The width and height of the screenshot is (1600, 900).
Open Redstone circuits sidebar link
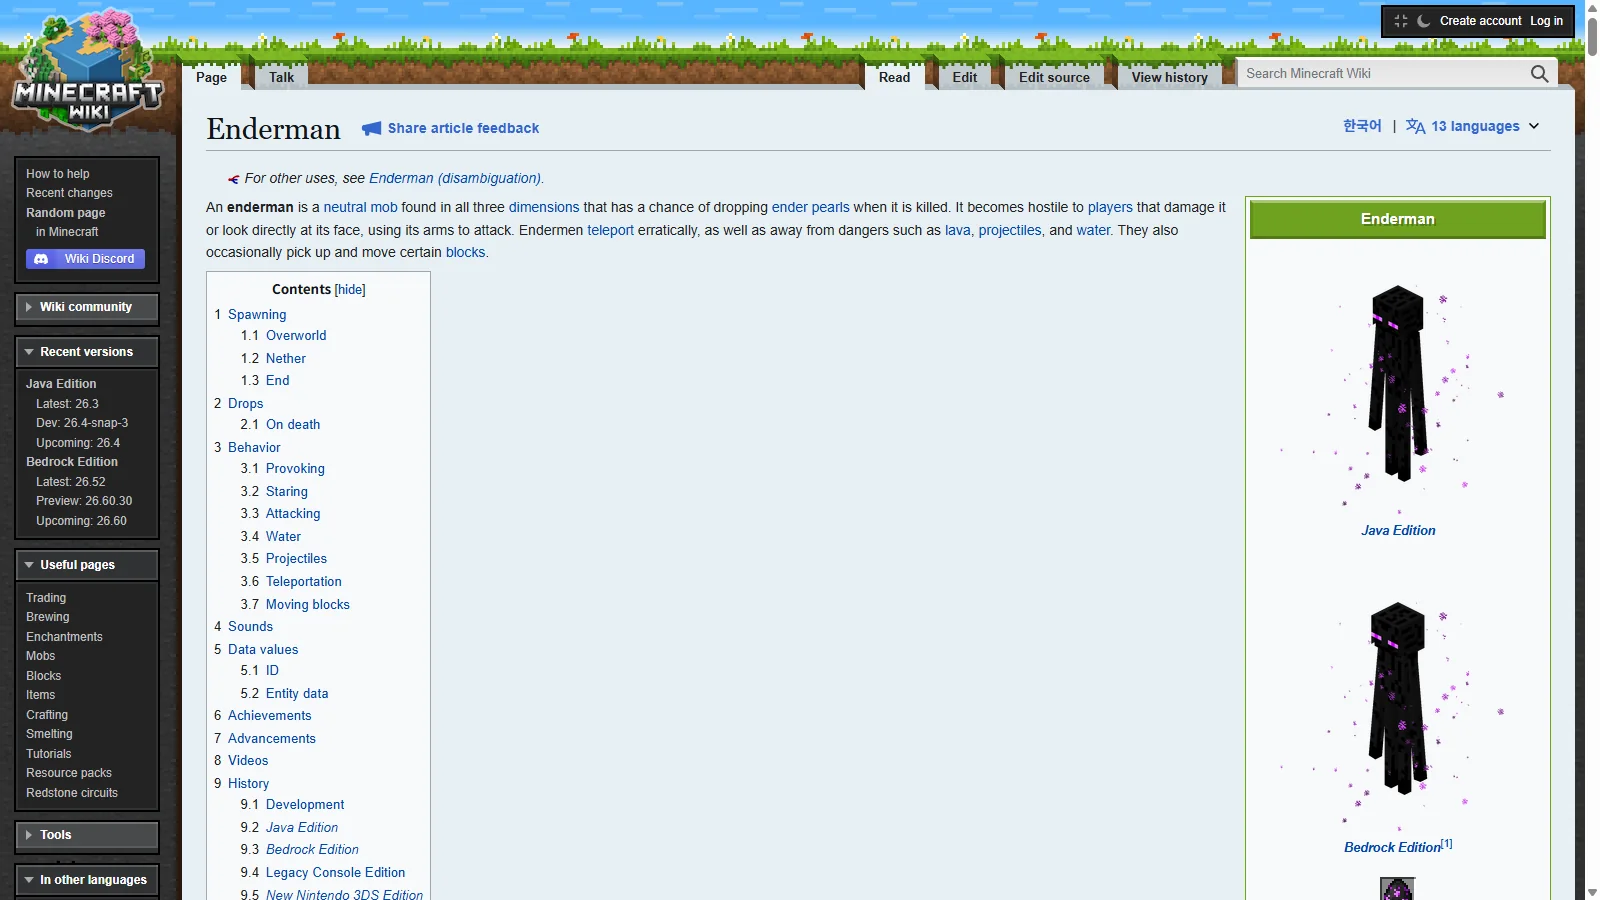pyautogui.click(x=72, y=793)
